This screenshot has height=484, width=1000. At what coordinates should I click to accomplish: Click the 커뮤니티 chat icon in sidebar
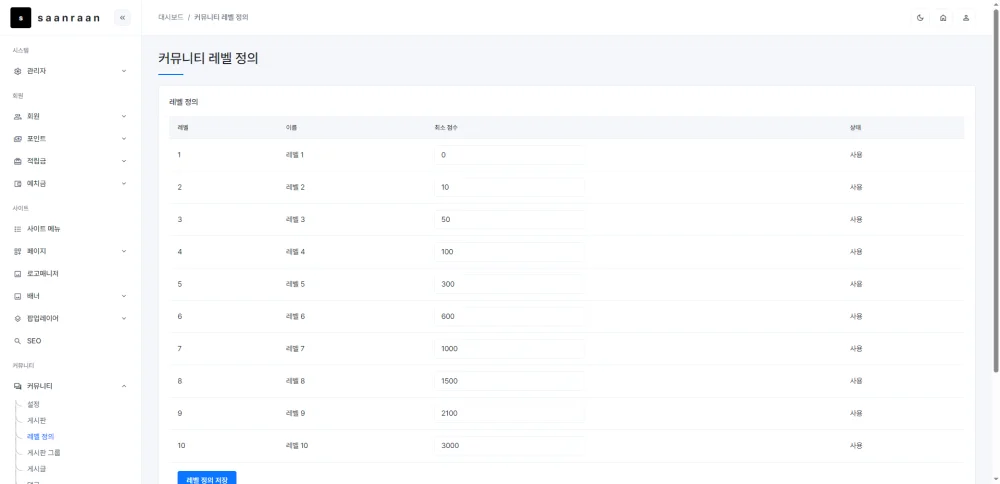point(18,386)
